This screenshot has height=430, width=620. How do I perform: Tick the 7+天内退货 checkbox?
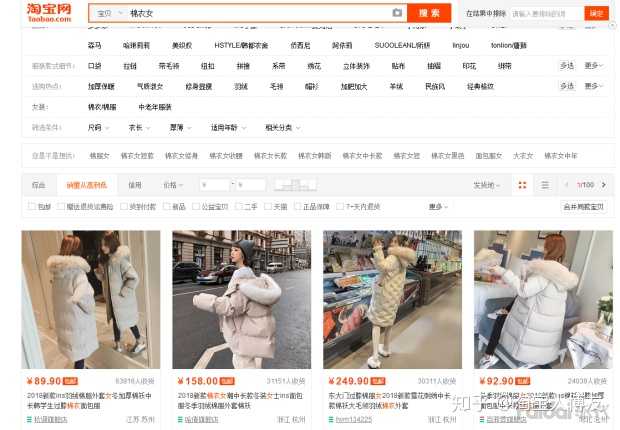tap(340, 206)
